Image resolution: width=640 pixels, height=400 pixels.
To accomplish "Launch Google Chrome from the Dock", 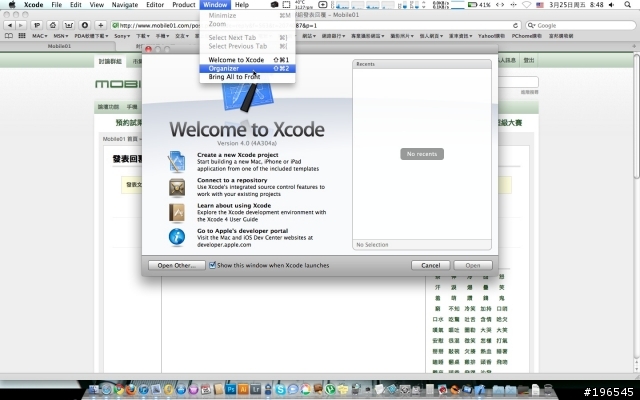I will tap(119, 389).
